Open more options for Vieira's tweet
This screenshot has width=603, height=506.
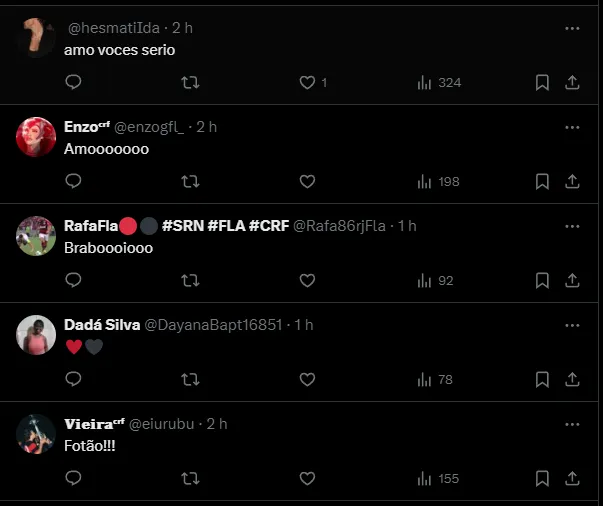572,424
